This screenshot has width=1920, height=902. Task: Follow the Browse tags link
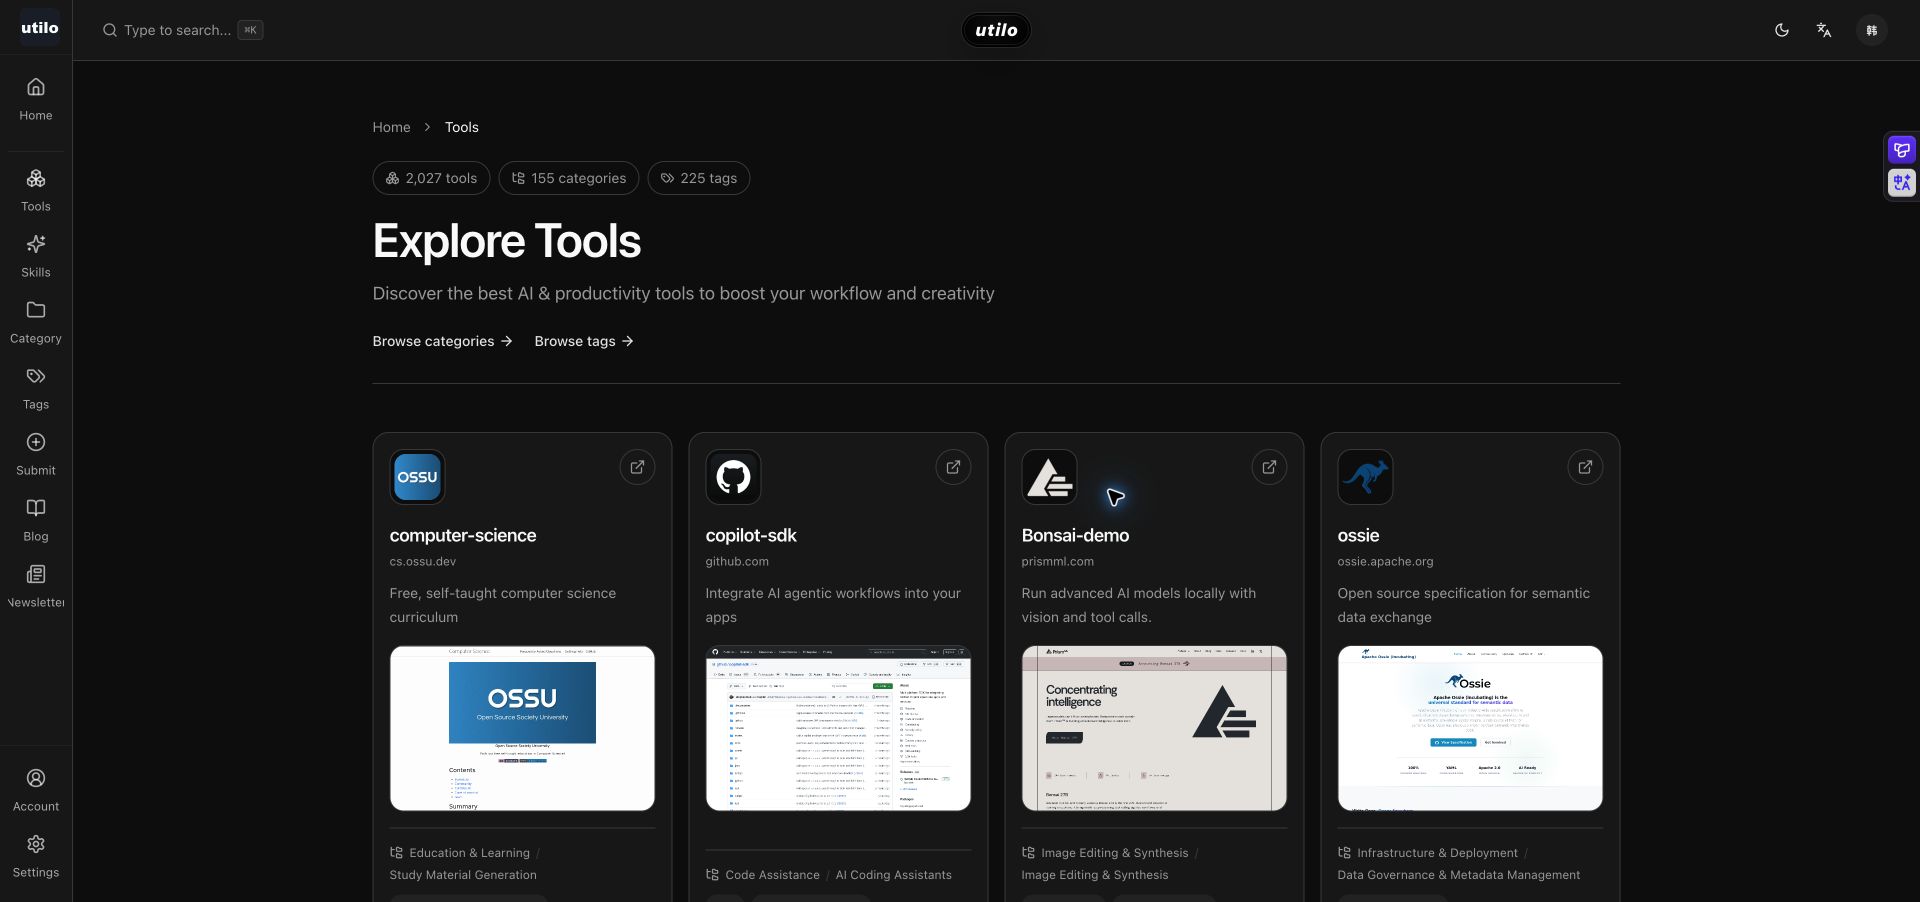point(584,341)
